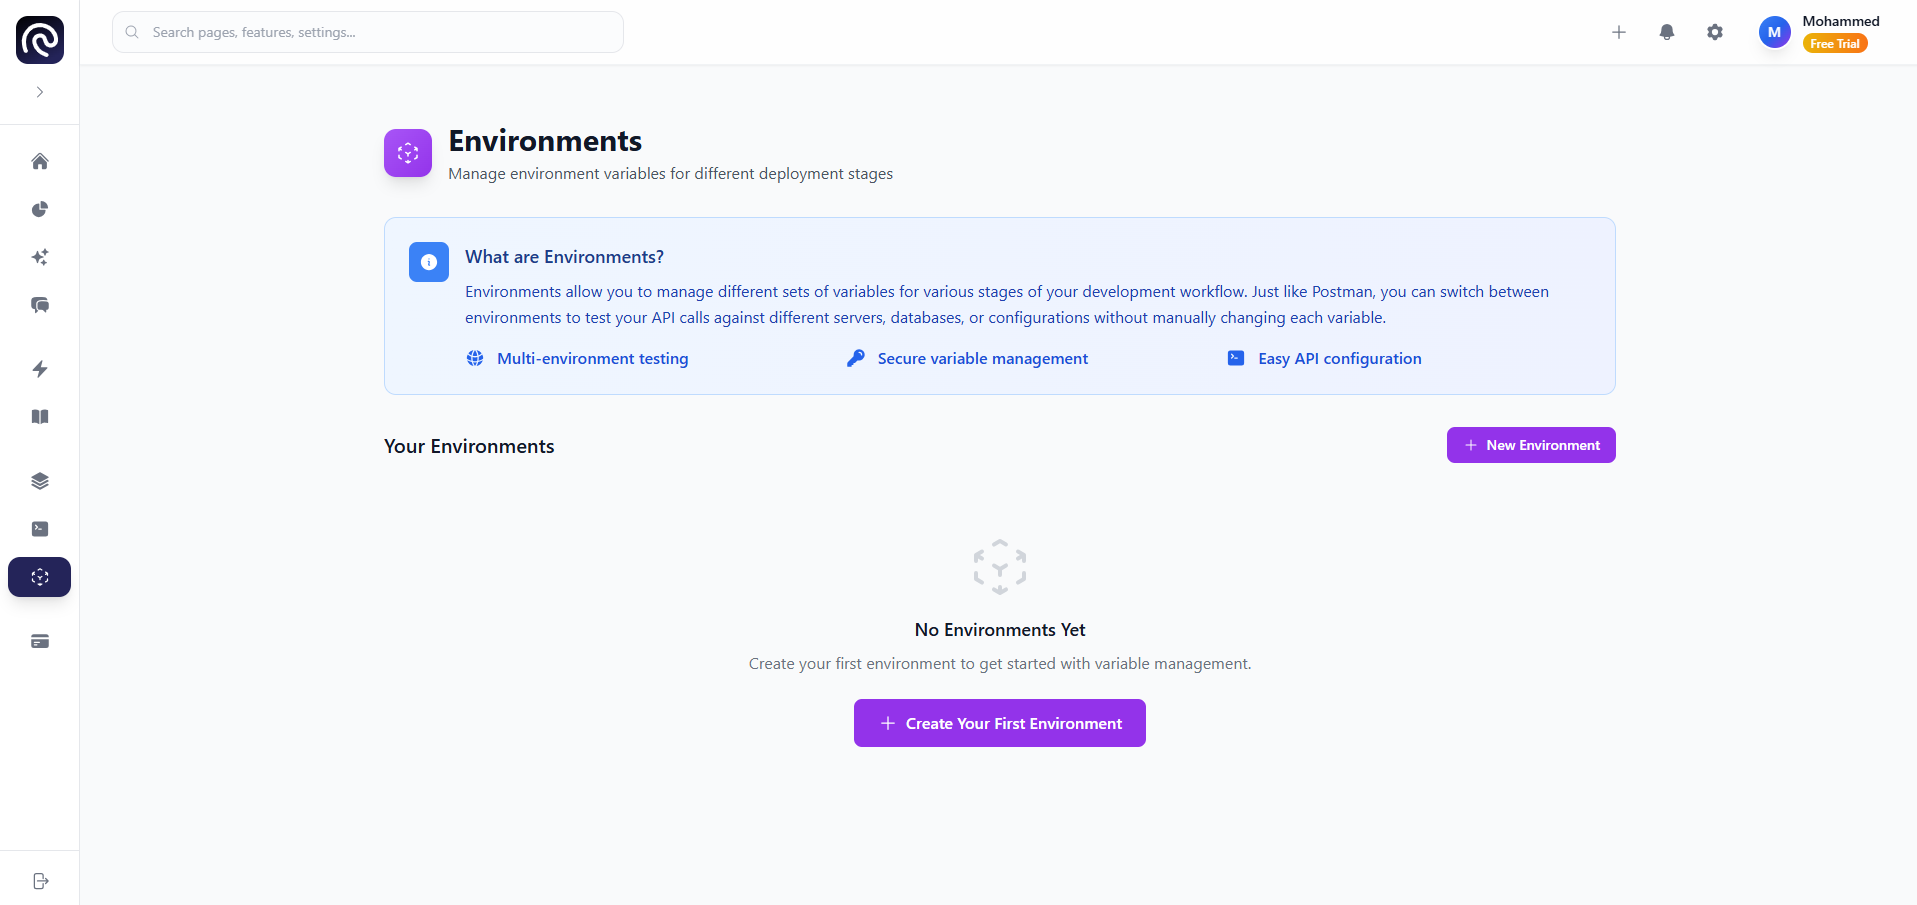Click the app logo in top-left corner

[x=40, y=40]
